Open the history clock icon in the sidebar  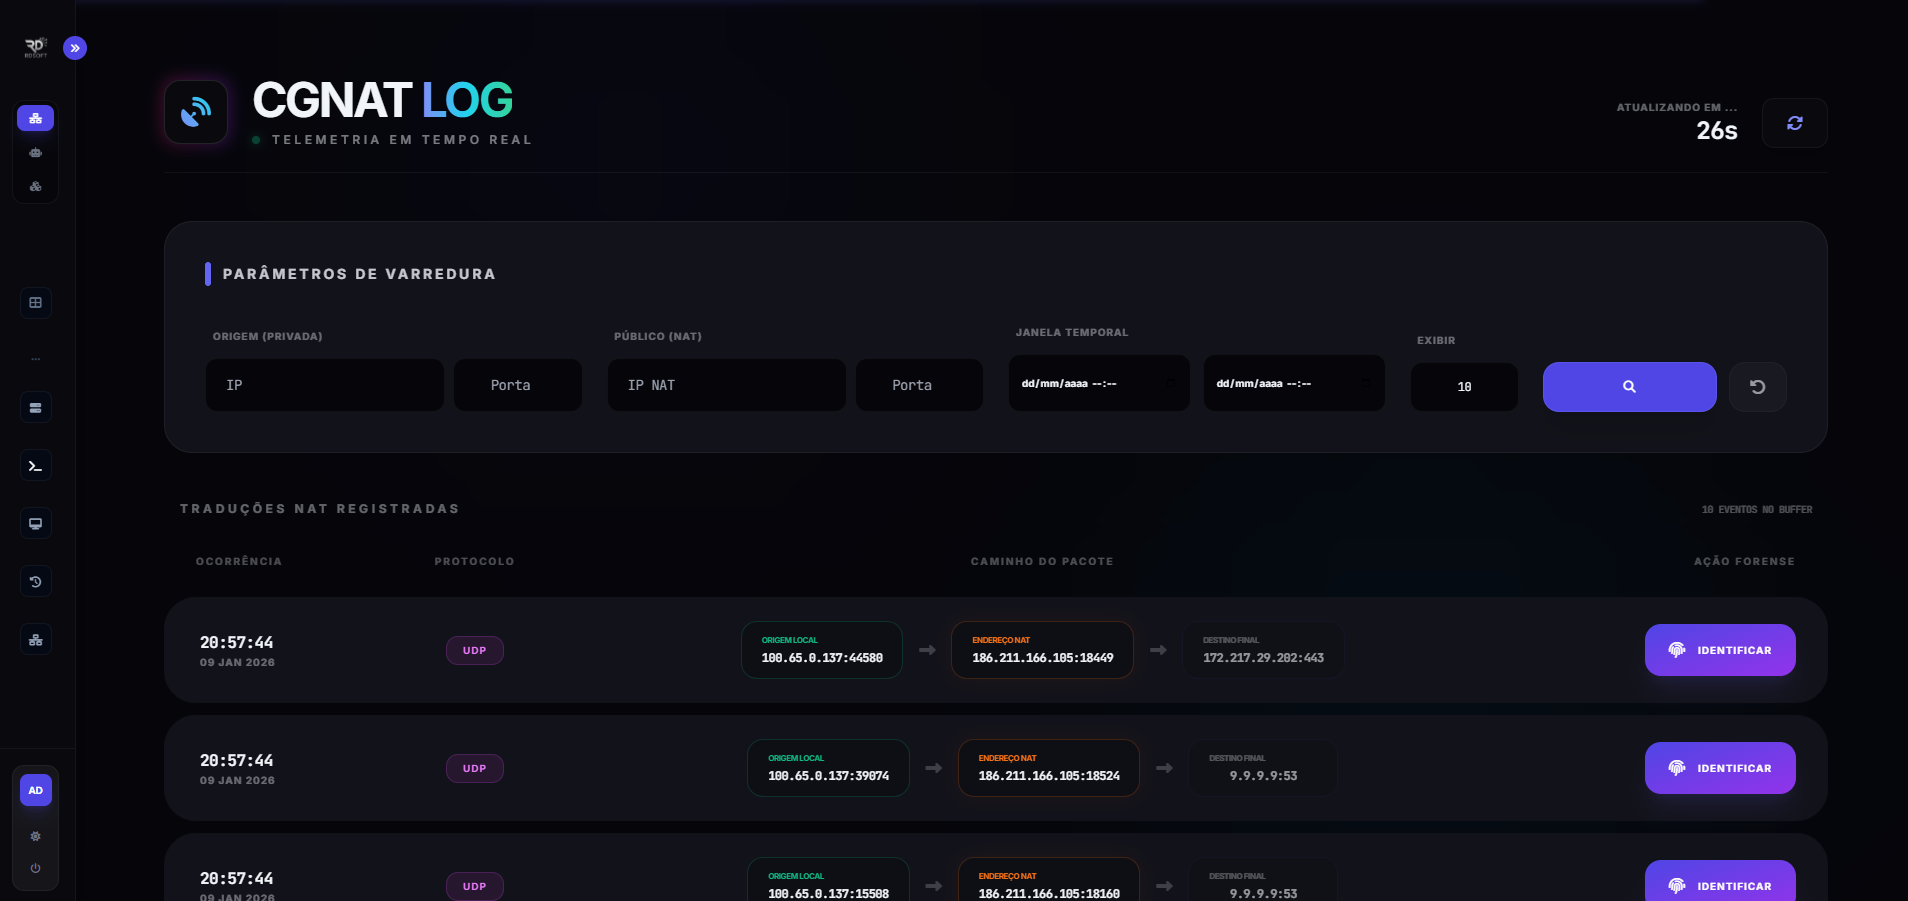click(36, 582)
